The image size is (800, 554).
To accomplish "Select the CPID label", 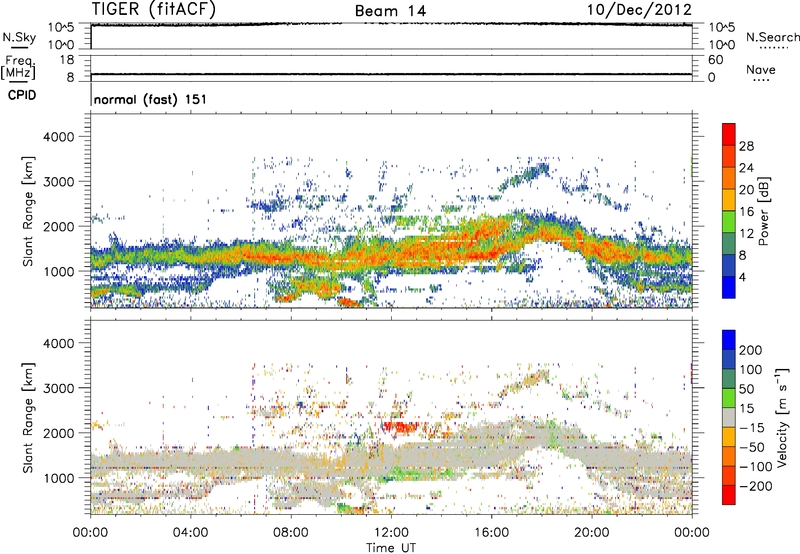I will 22,95.
